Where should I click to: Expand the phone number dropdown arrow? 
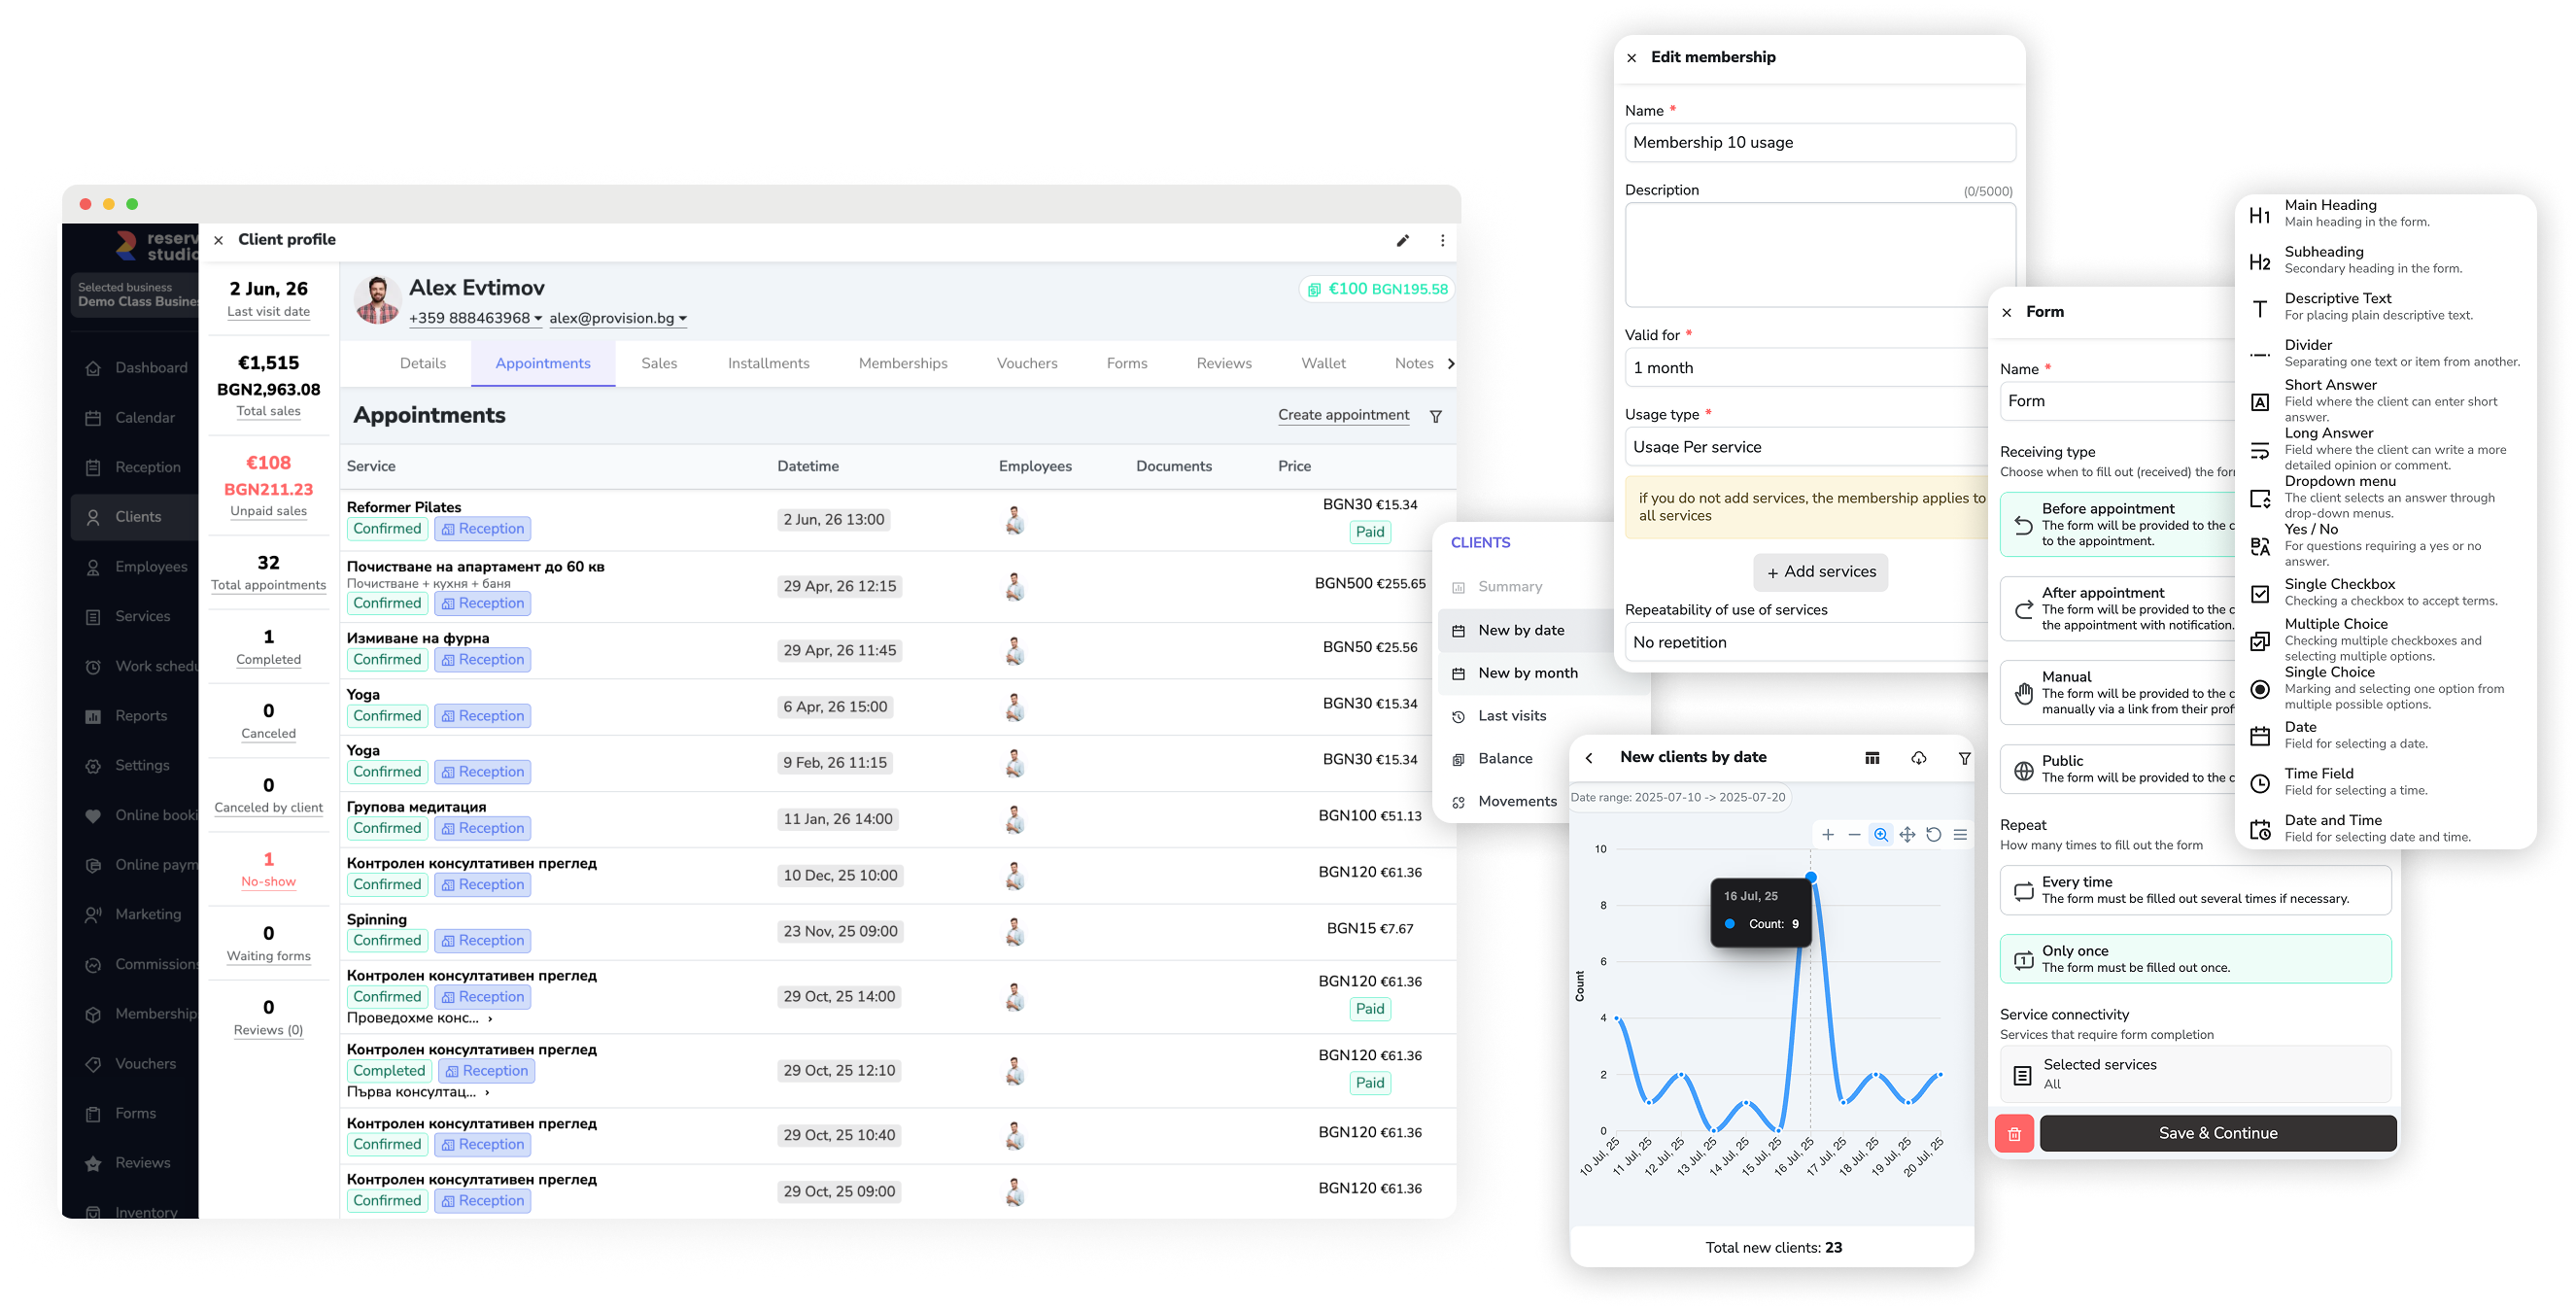[x=538, y=319]
